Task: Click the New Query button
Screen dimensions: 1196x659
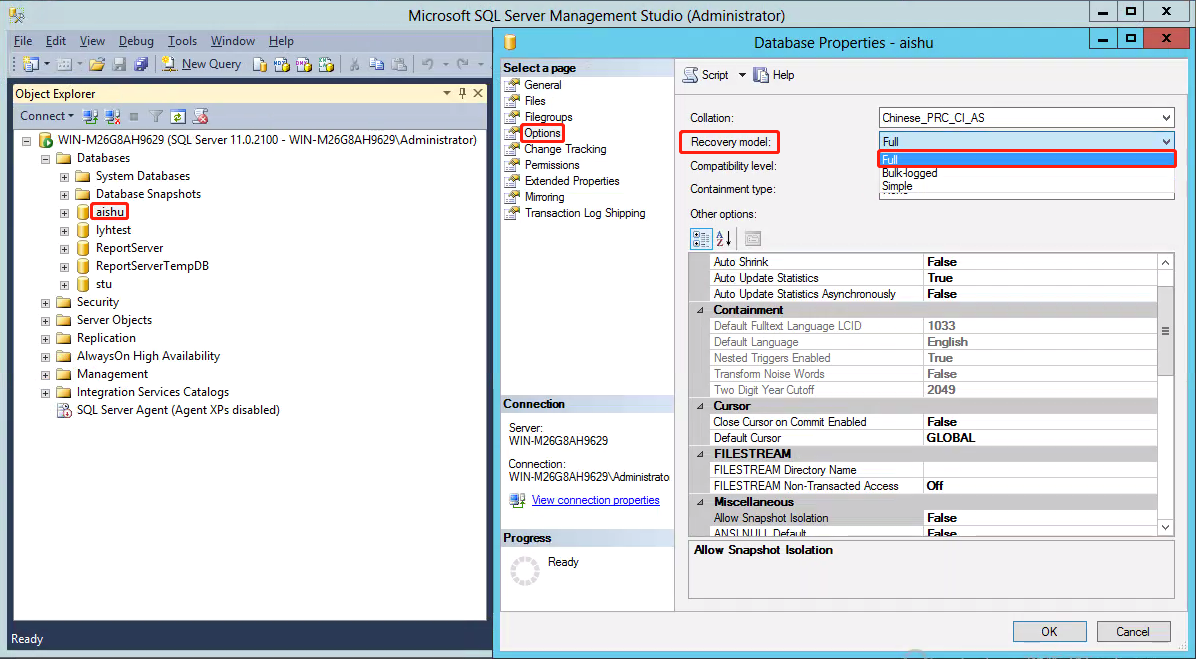Action: click(x=202, y=64)
